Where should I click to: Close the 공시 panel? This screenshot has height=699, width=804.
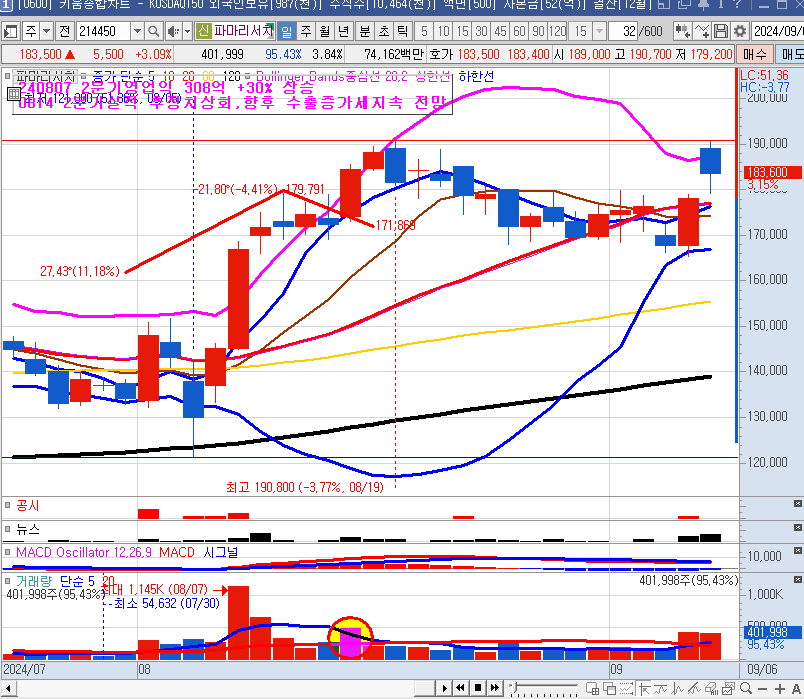tap(798, 504)
